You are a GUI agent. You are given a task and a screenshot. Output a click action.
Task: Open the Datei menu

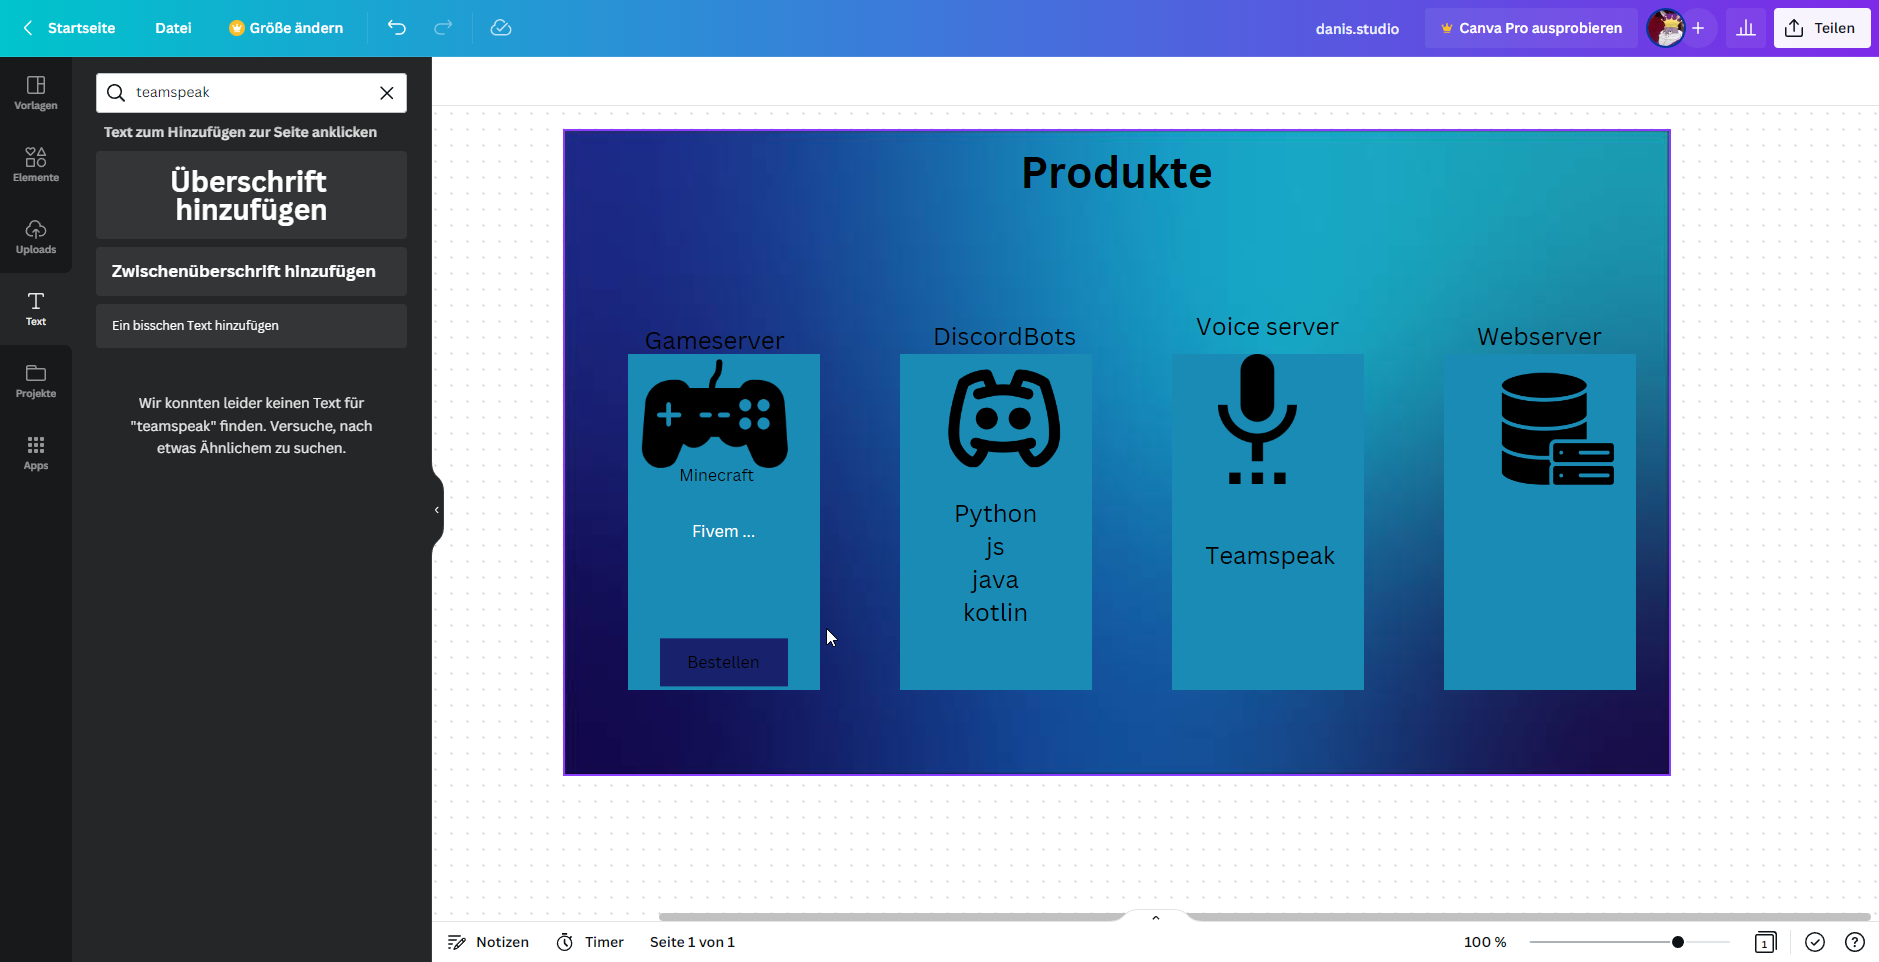click(173, 28)
